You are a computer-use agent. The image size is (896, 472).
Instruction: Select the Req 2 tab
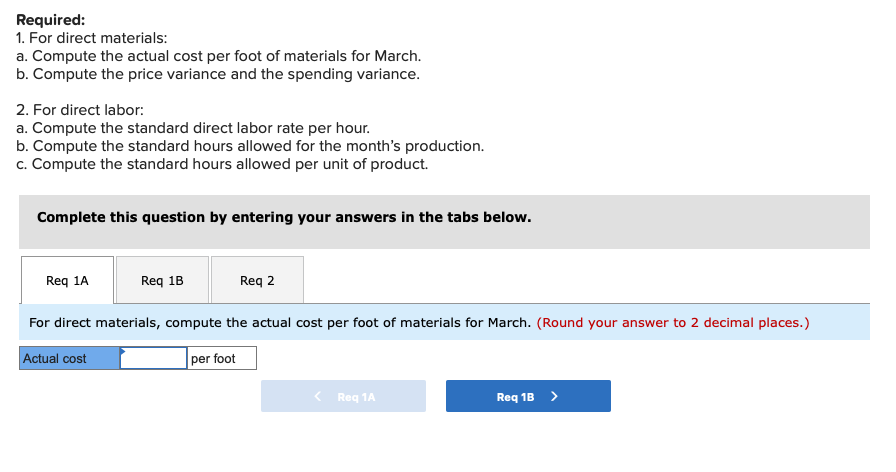coord(257,281)
